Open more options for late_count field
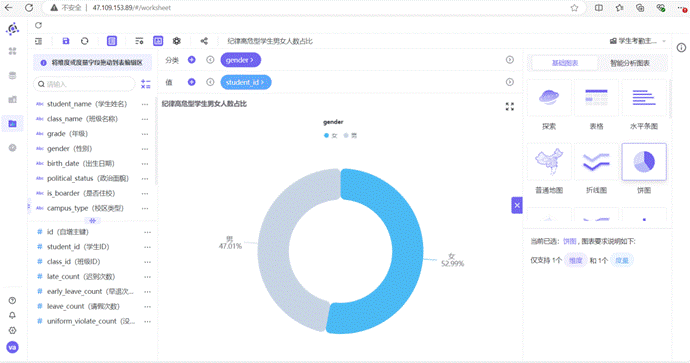 tap(147, 277)
